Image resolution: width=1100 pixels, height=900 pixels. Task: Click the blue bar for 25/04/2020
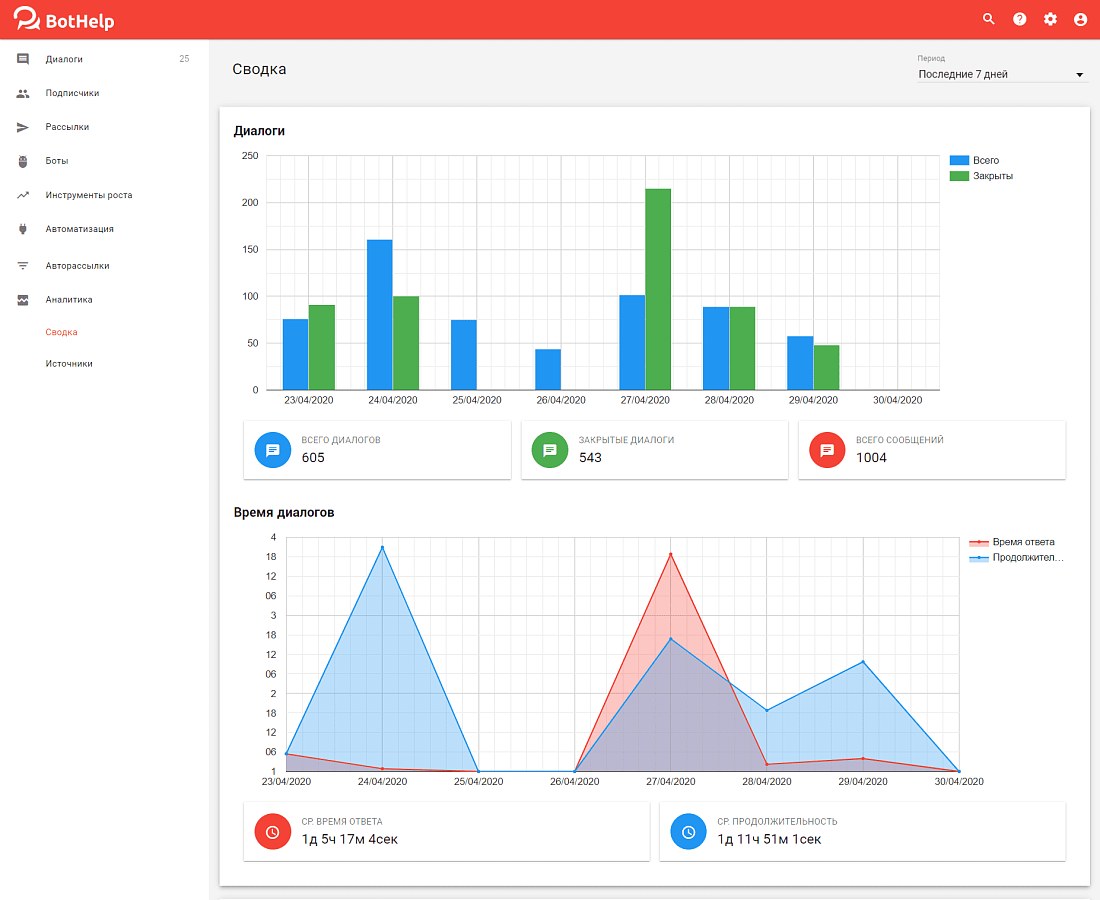[x=464, y=355]
